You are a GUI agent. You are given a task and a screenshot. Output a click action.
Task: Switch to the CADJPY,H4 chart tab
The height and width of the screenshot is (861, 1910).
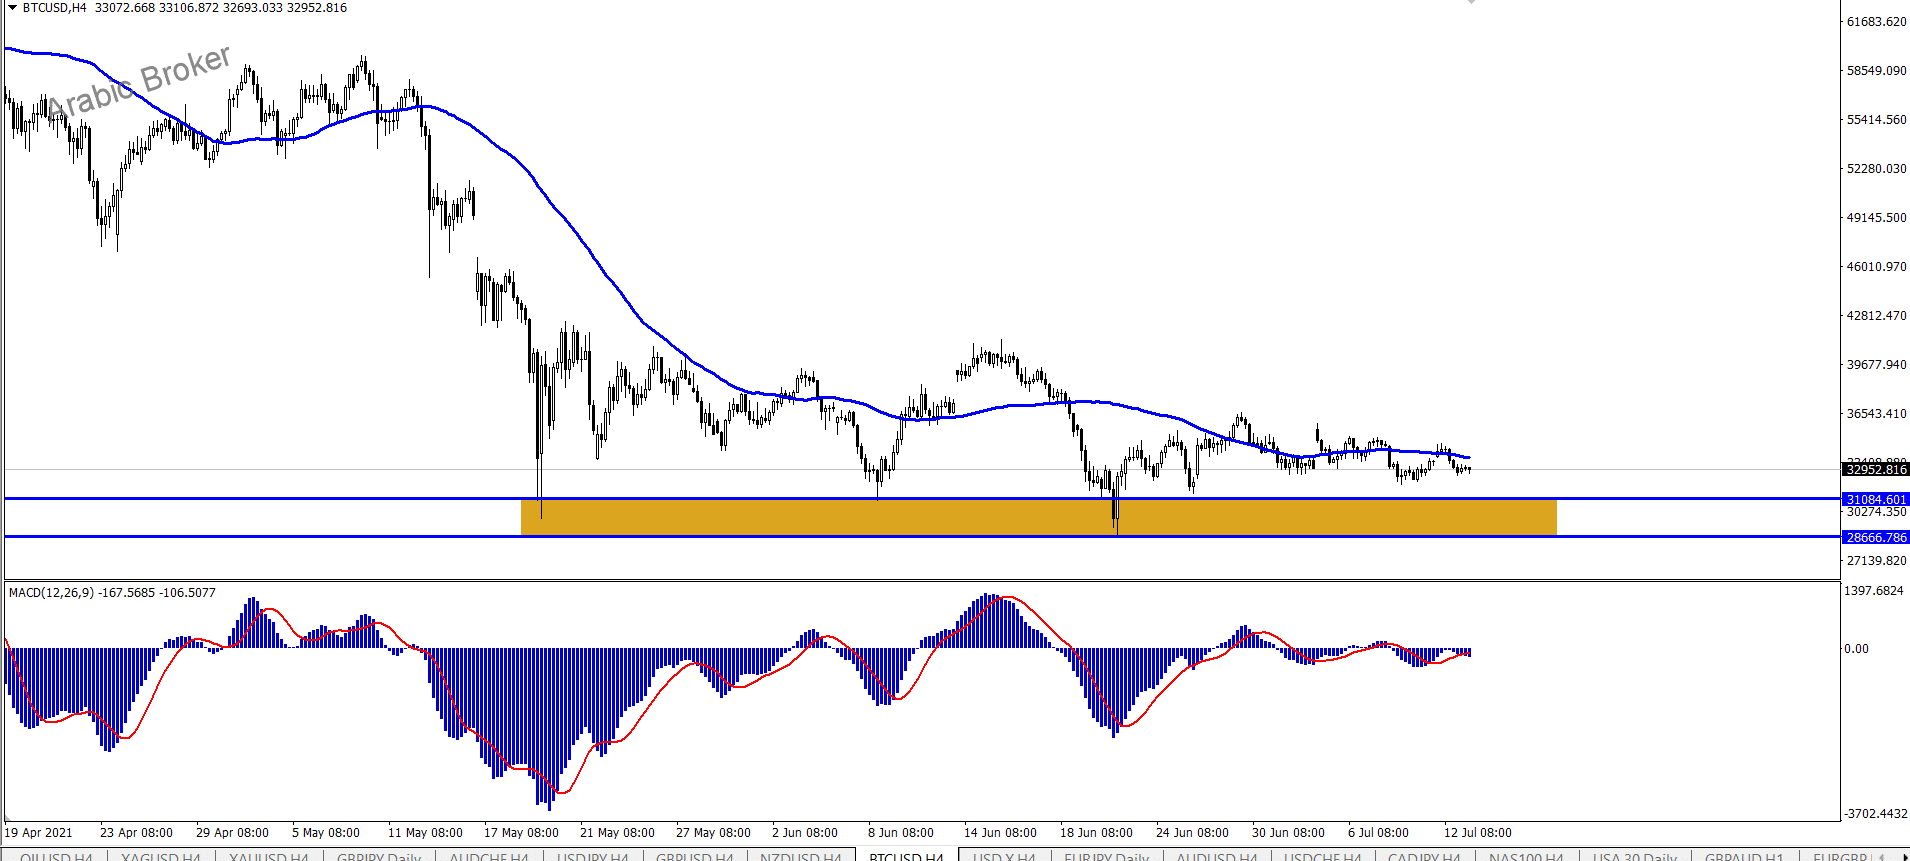point(1424,856)
